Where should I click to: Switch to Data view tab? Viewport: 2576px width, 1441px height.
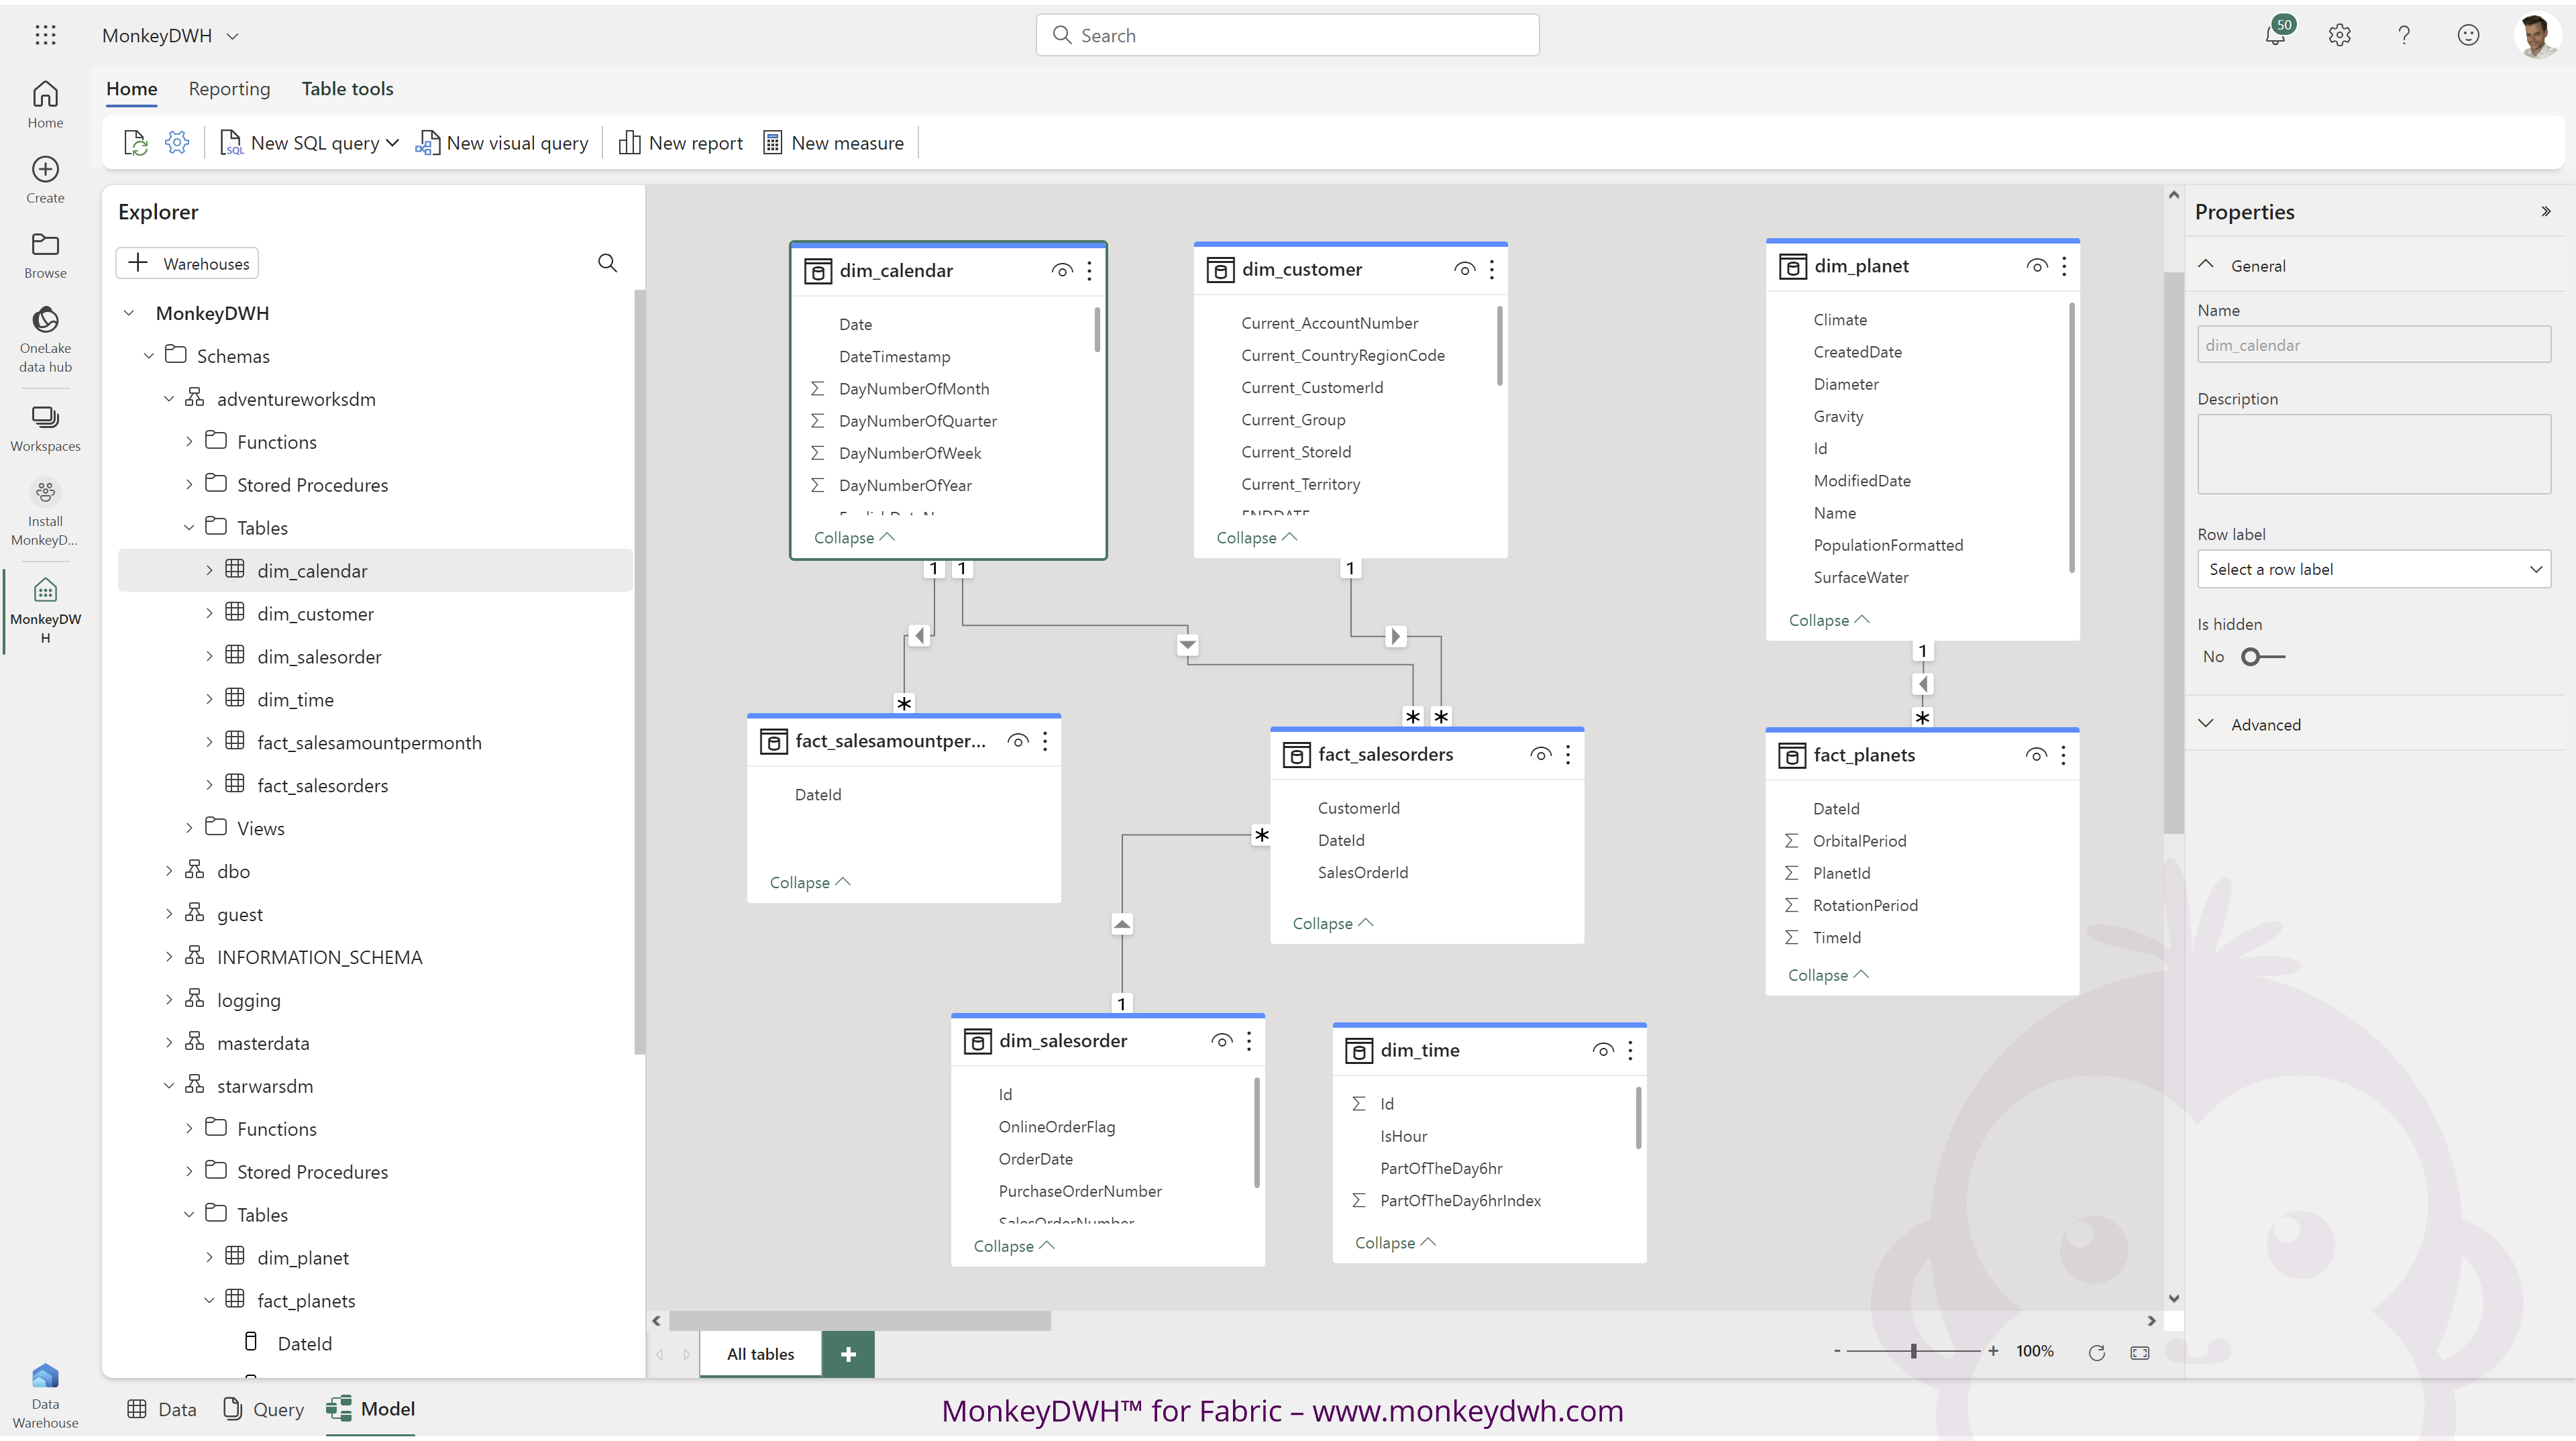(x=161, y=1409)
